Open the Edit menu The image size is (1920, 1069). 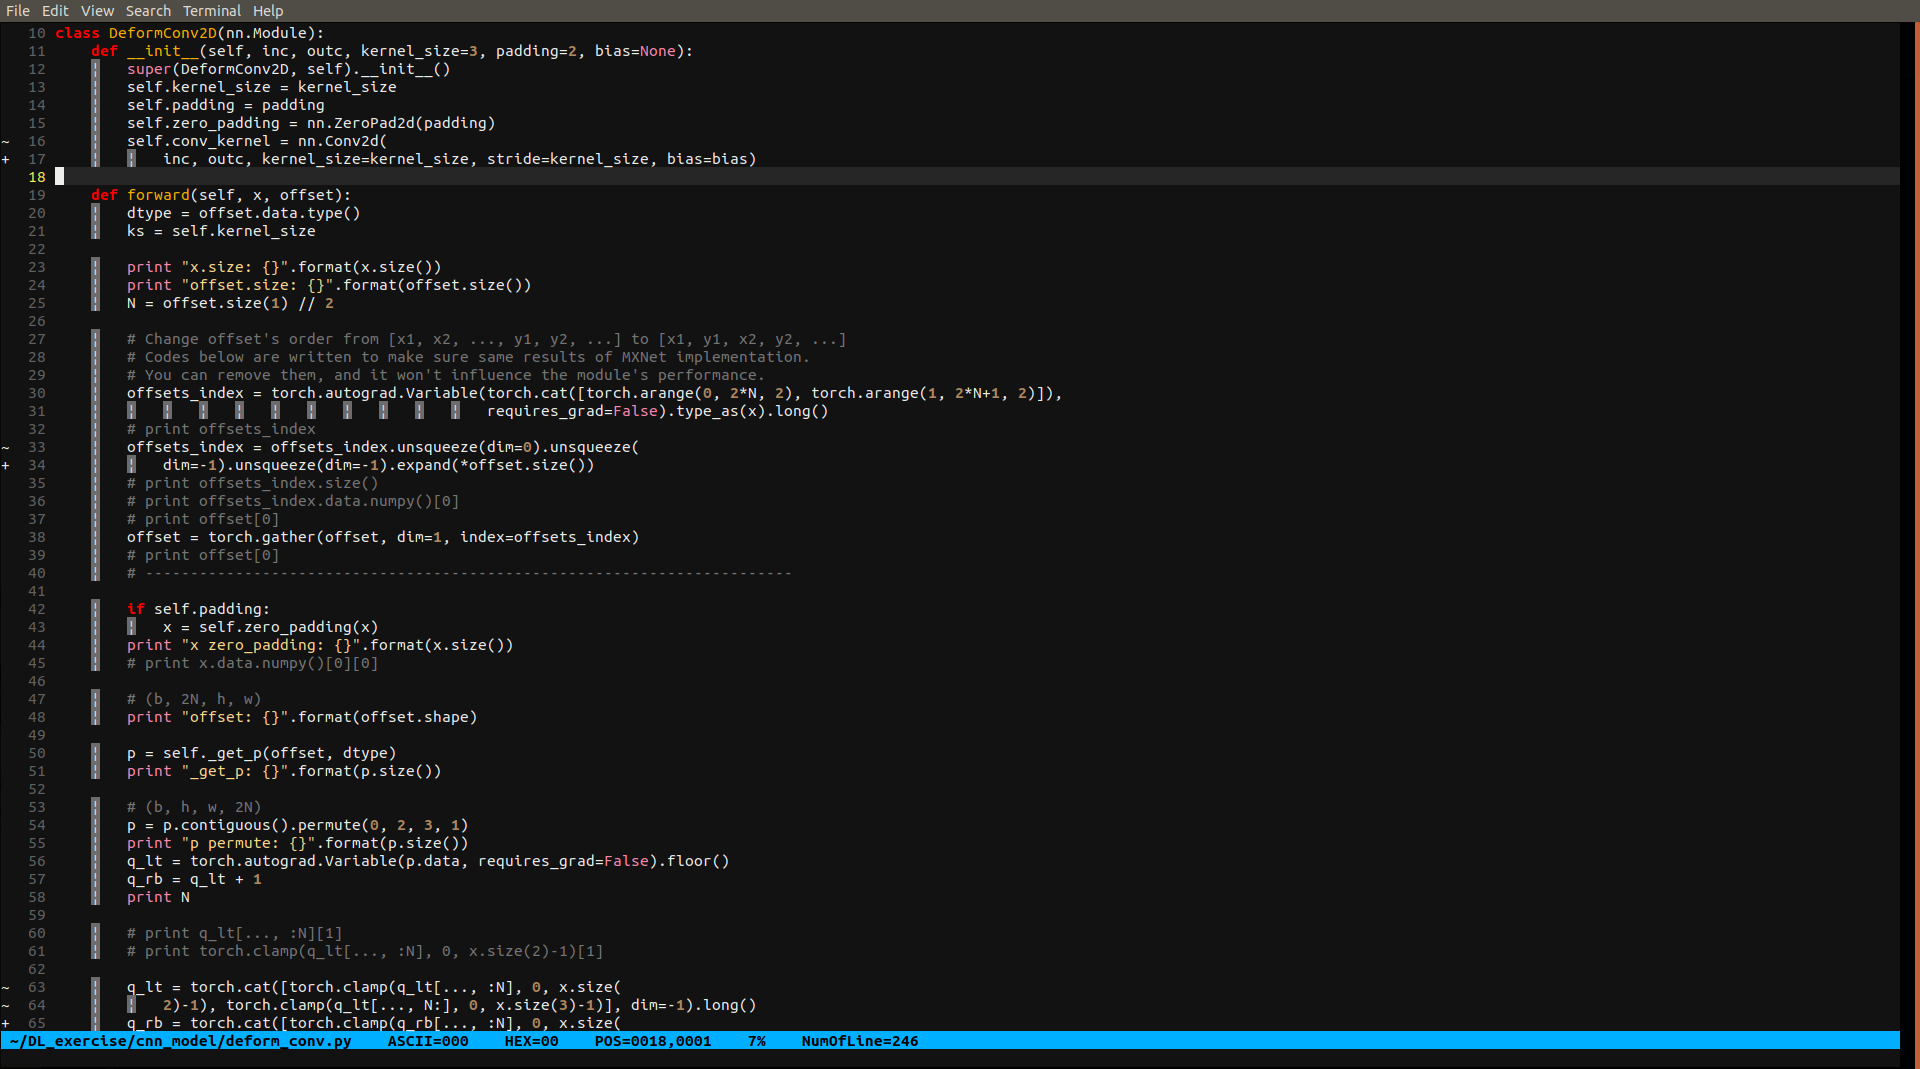[x=55, y=10]
